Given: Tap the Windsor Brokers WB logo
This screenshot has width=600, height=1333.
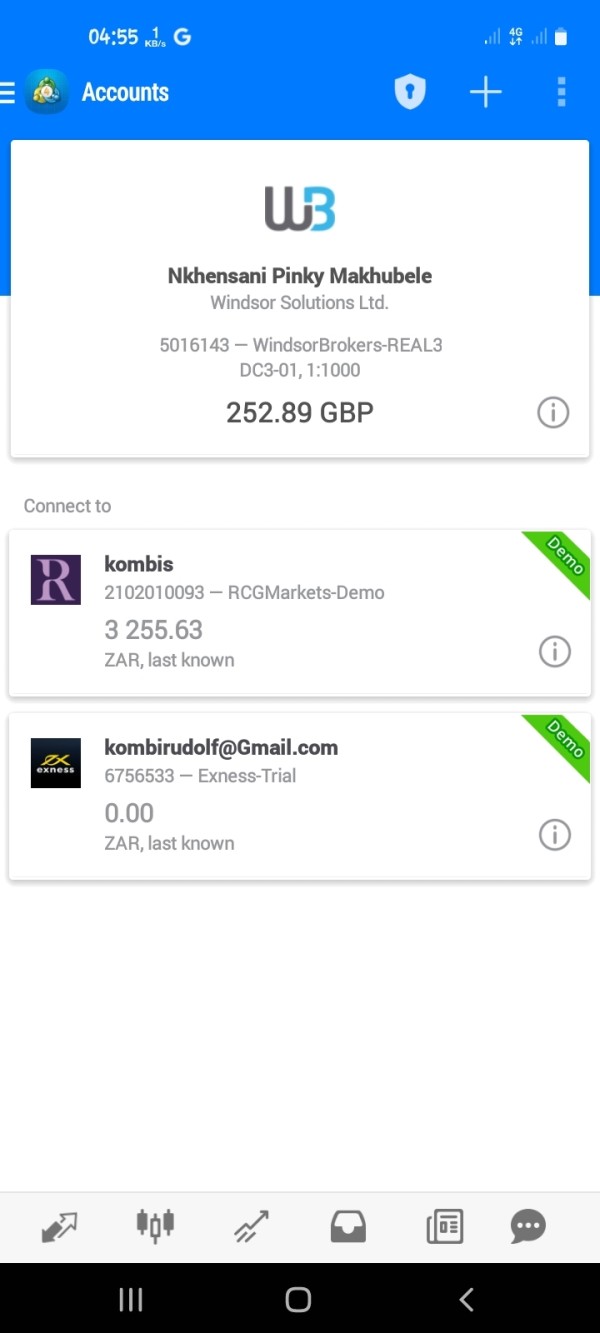Looking at the screenshot, I should (x=300, y=209).
